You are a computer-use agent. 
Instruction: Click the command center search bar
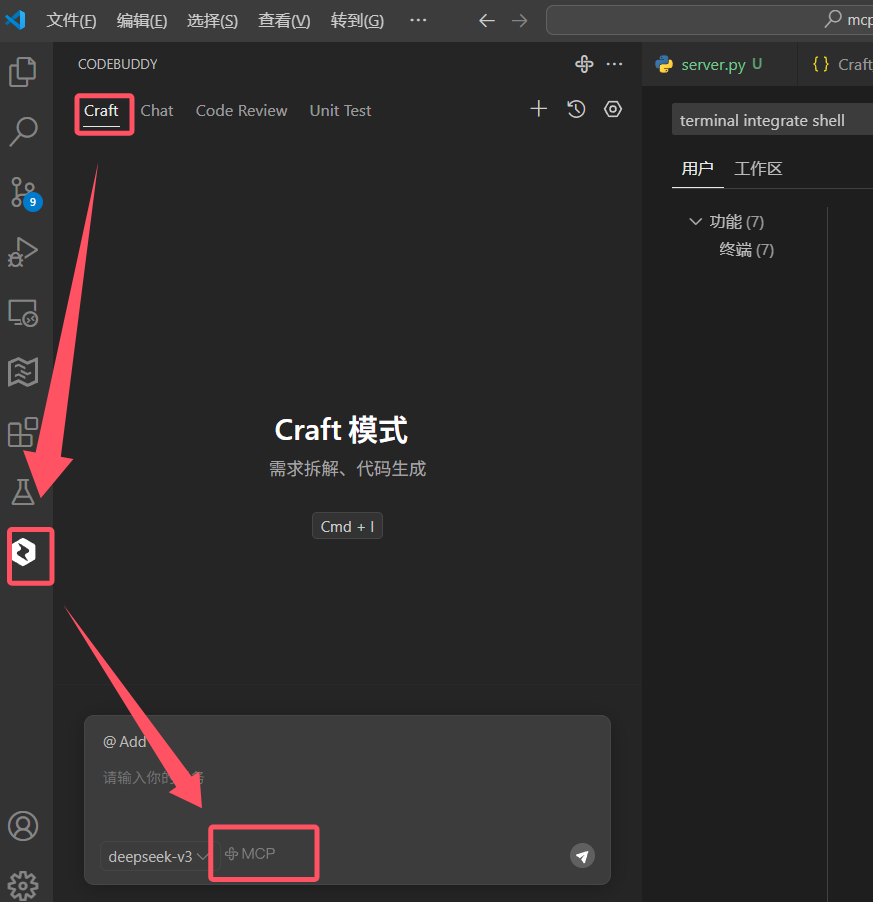(710, 20)
